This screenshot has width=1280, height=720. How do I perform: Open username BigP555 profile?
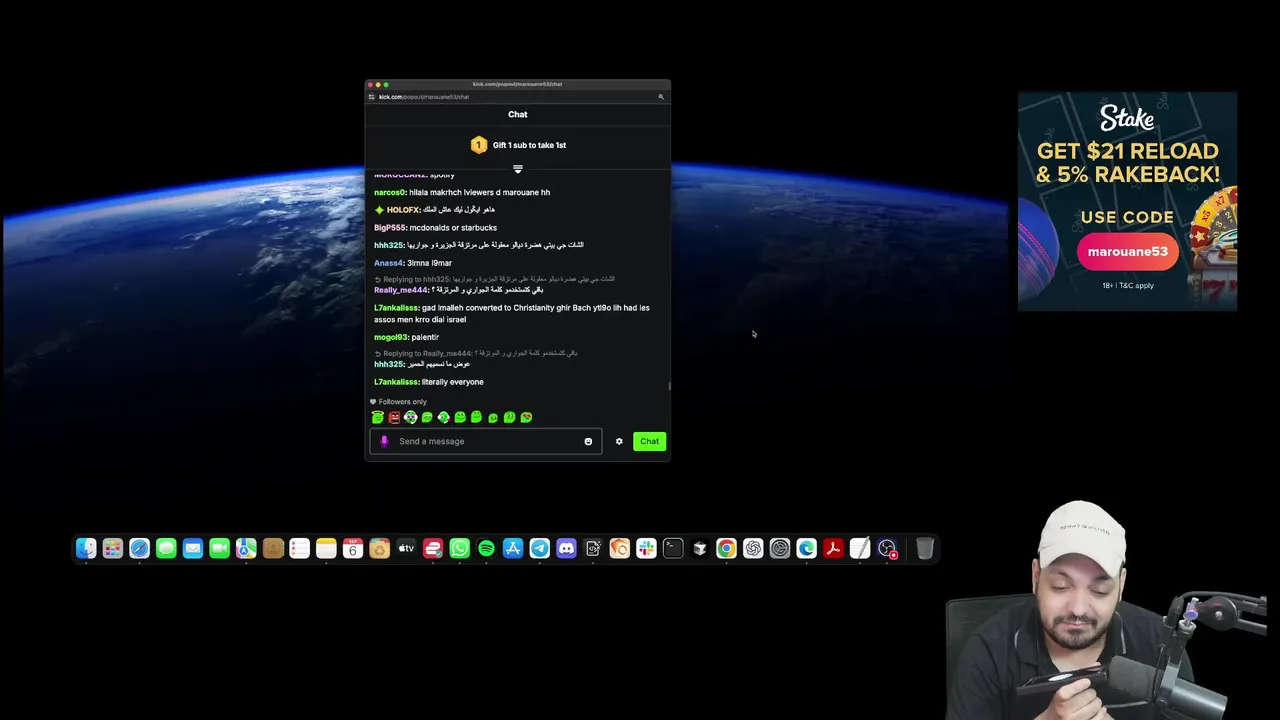(390, 228)
